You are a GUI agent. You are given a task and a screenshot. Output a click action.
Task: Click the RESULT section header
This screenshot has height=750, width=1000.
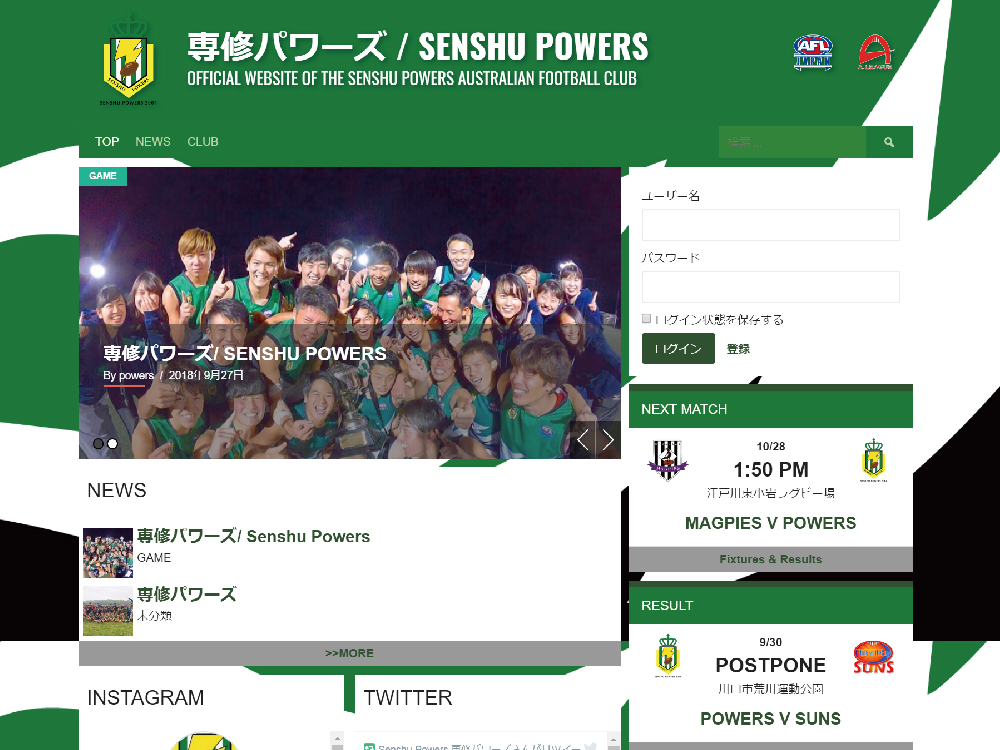[770, 605]
